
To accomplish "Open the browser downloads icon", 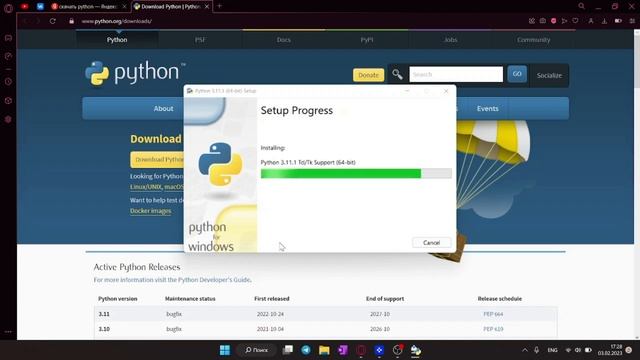I will [604, 21].
